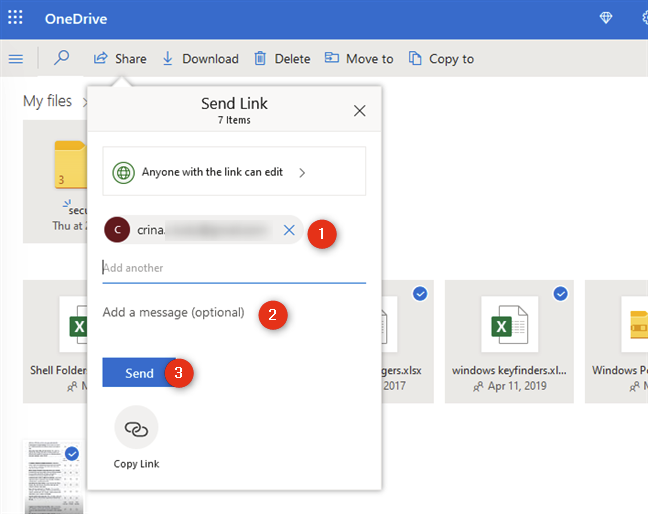This screenshot has height=514, width=648.
Task: Click the windows keyfinders.xl... file name
Action: click(509, 370)
